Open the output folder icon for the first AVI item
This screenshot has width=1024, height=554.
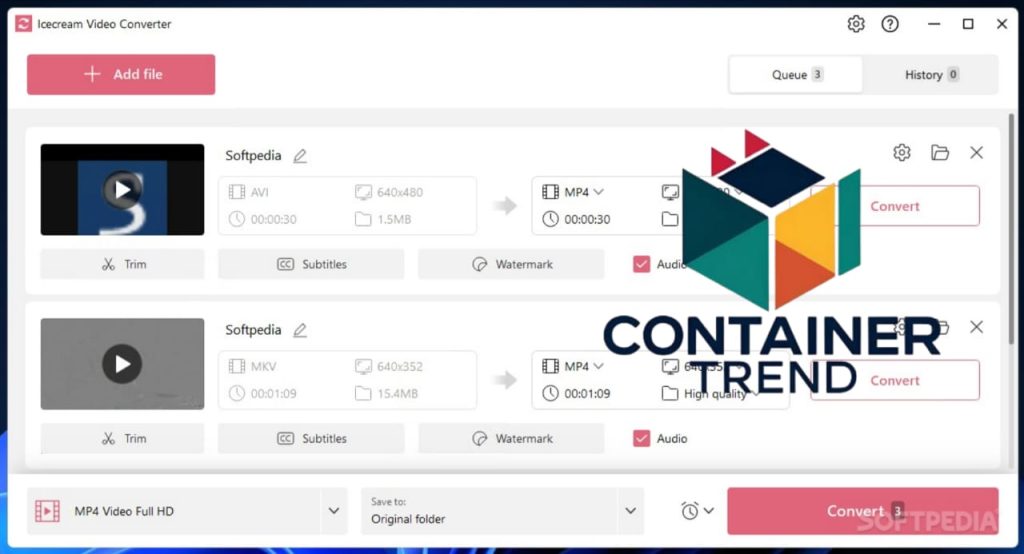[940, 153]
